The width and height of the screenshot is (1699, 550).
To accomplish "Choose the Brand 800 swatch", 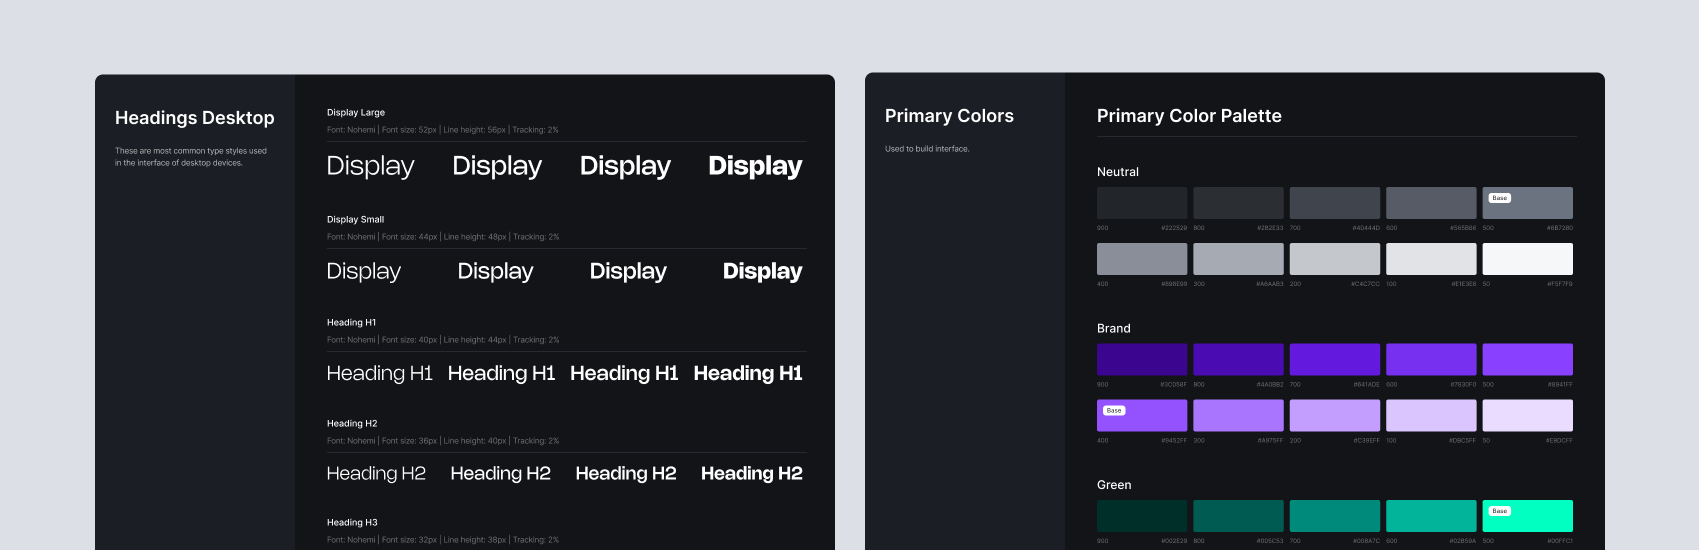I will click(1238, 360).
